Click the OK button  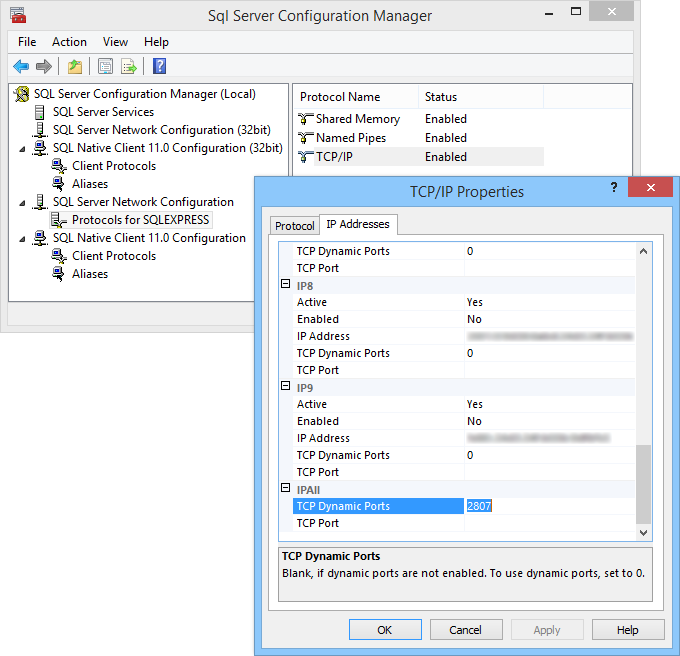(x=385, y=629)
